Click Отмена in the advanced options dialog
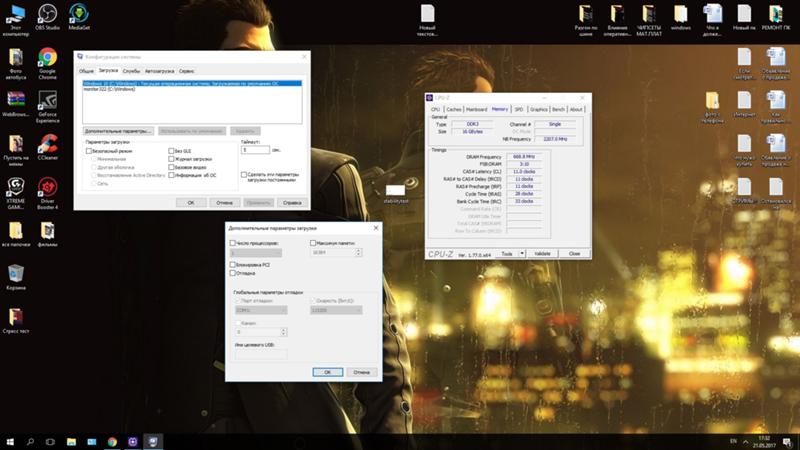Viewport: 800px width, 450px height. point(362,372)
